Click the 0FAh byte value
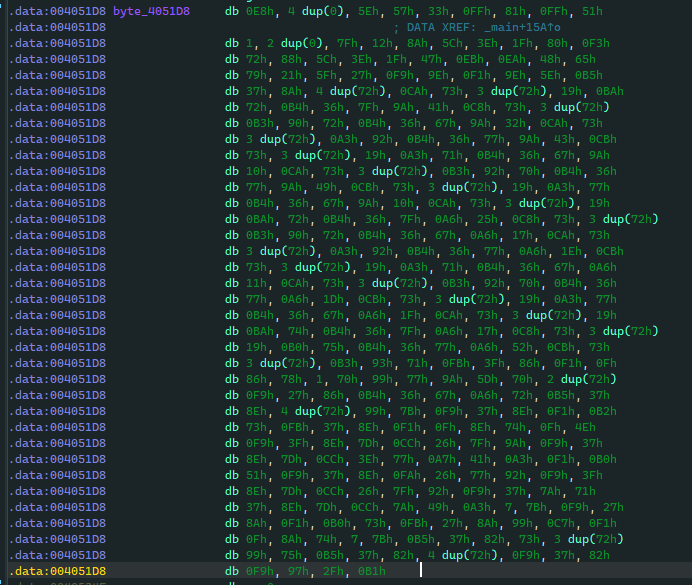Viewport: 692px width, 585px height. pyautogui.click(x=407, y=475)
